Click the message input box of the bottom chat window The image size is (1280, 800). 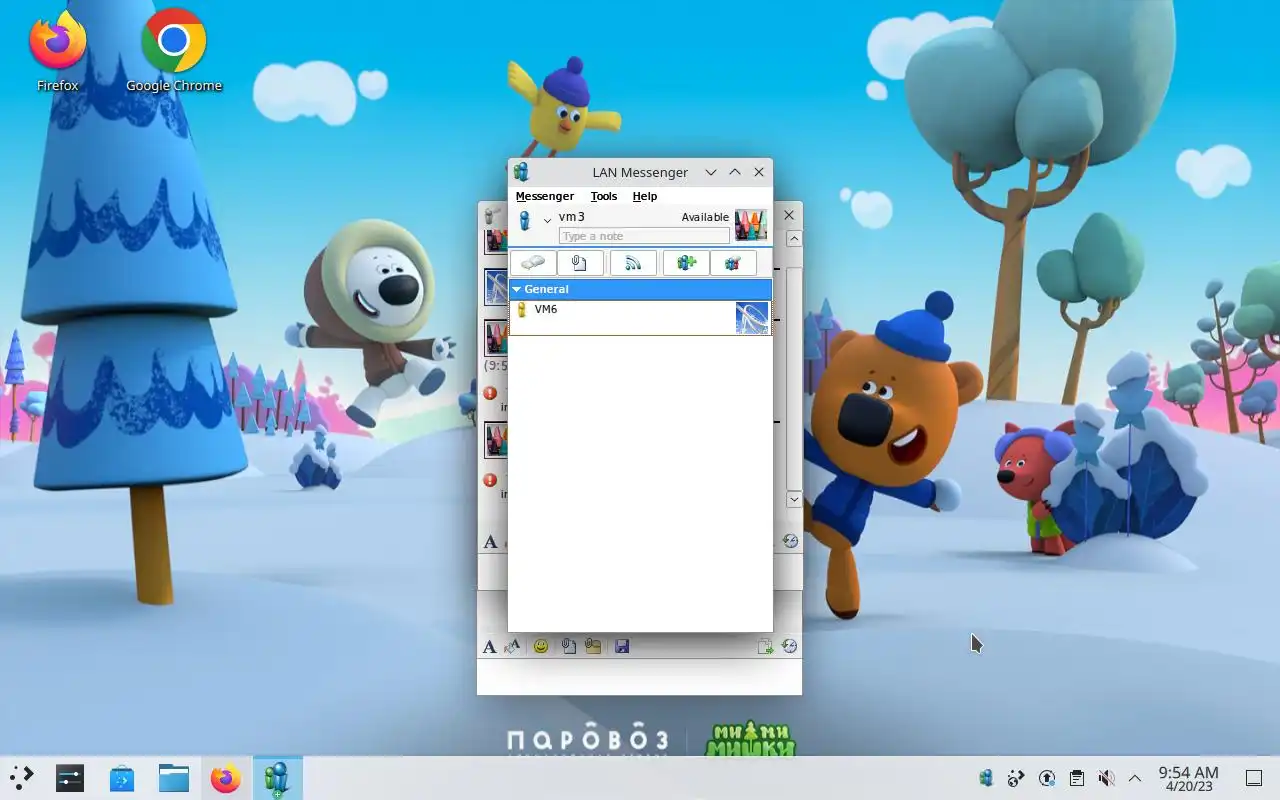click(639, 676)
